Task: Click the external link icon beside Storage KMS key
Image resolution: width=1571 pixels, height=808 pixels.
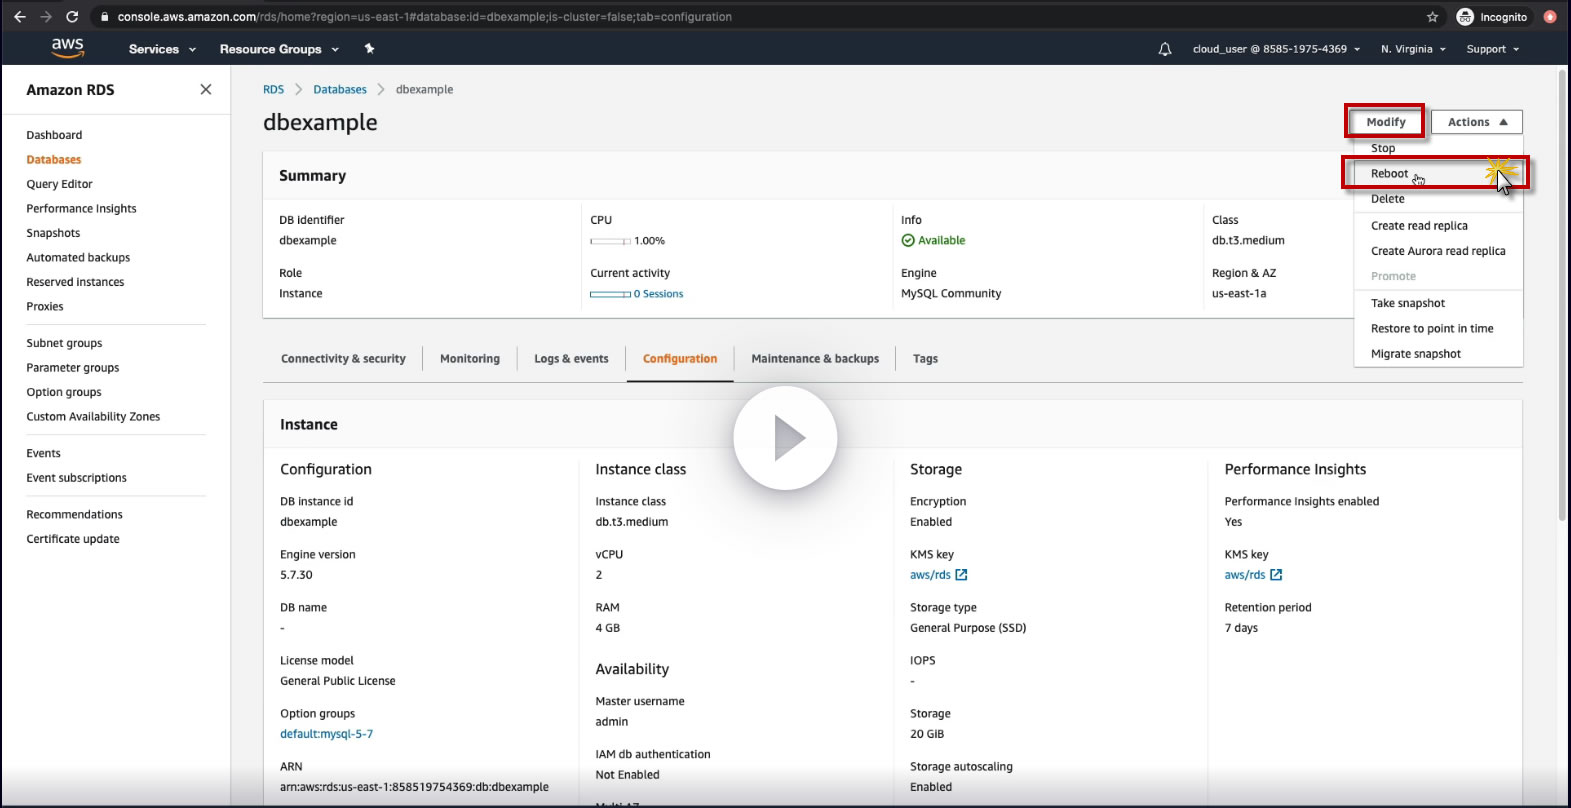Action: click(x=962, y=575)
